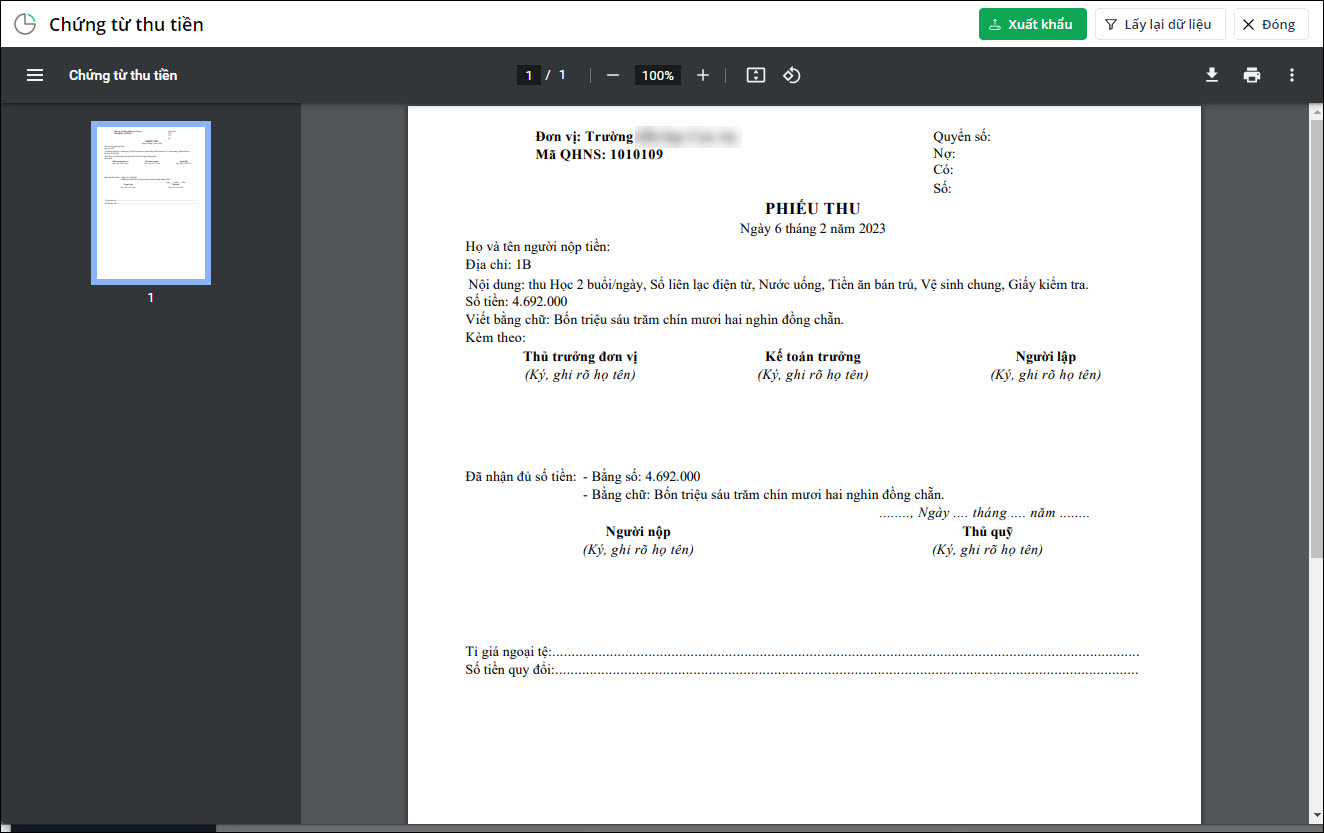Click 'Quyển số:' label
Image resolution: width=1324 pixels, height=833 pixels.
[962, 137]
